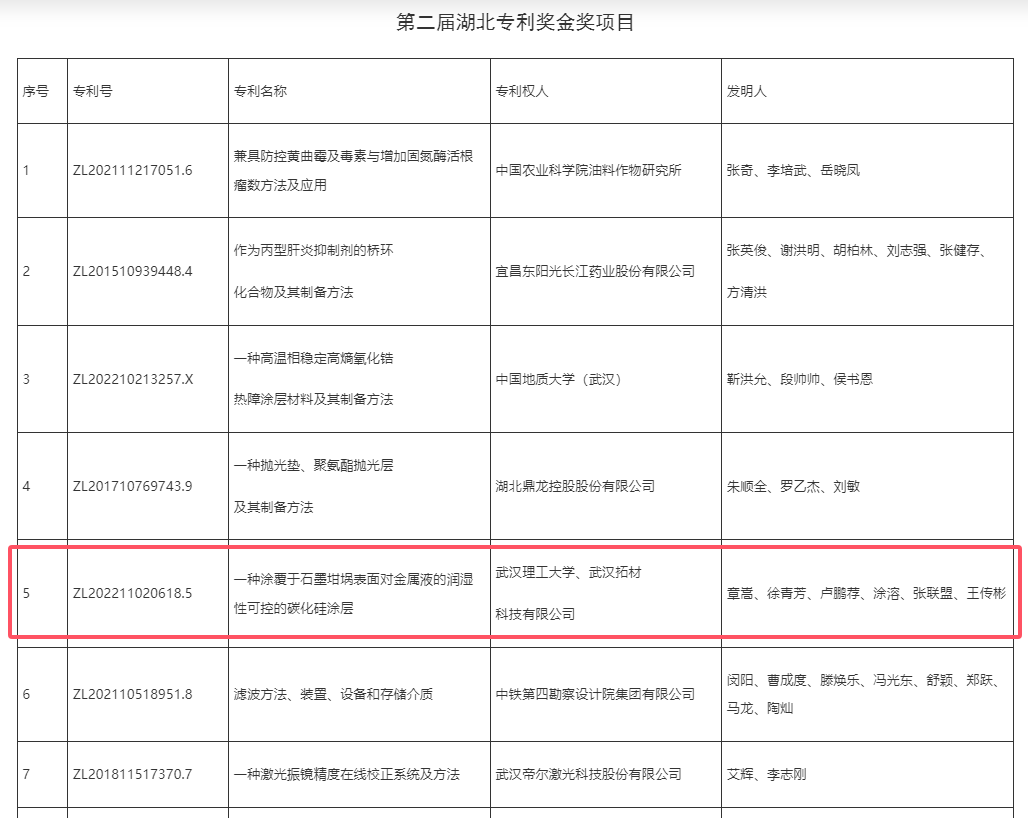Select the 专利权人 column header
The height and width of the screenshot is (818, 1028).
pos(522,91)
